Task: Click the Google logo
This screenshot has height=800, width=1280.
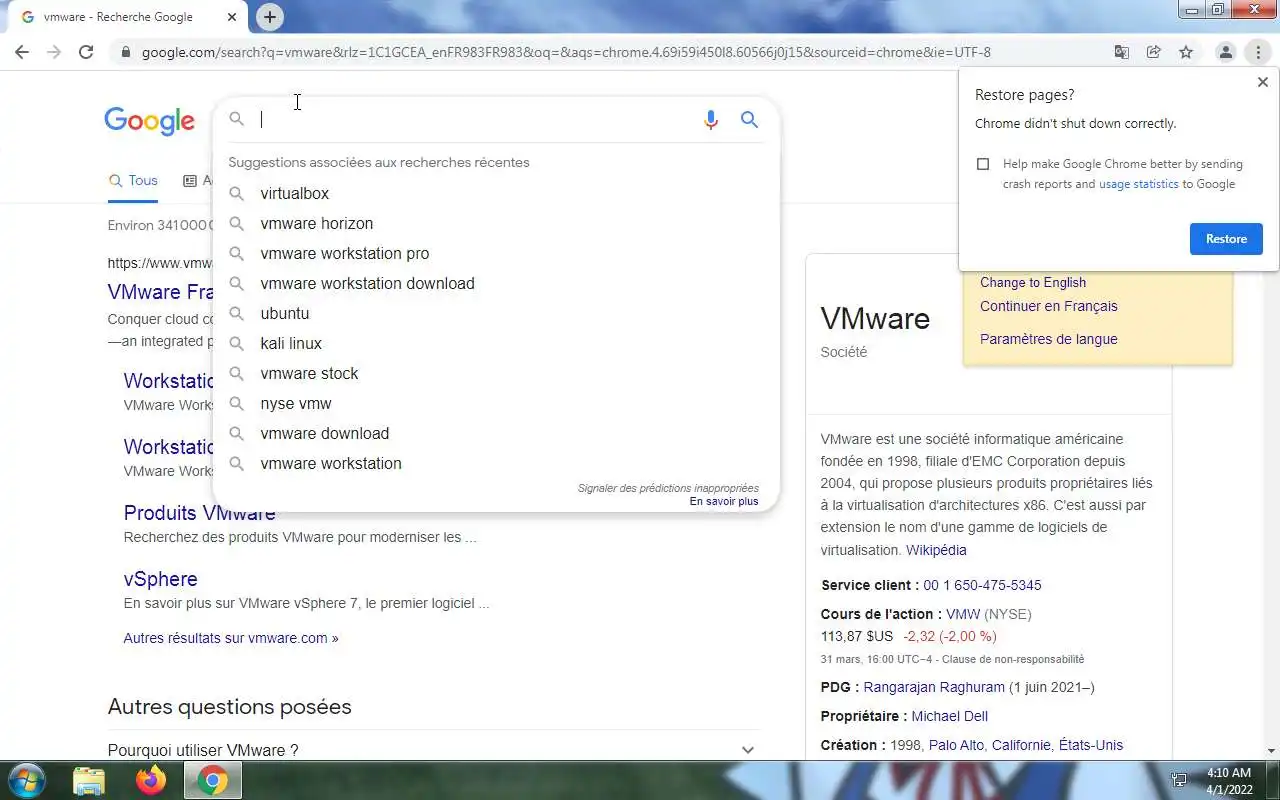Action: 150,121
